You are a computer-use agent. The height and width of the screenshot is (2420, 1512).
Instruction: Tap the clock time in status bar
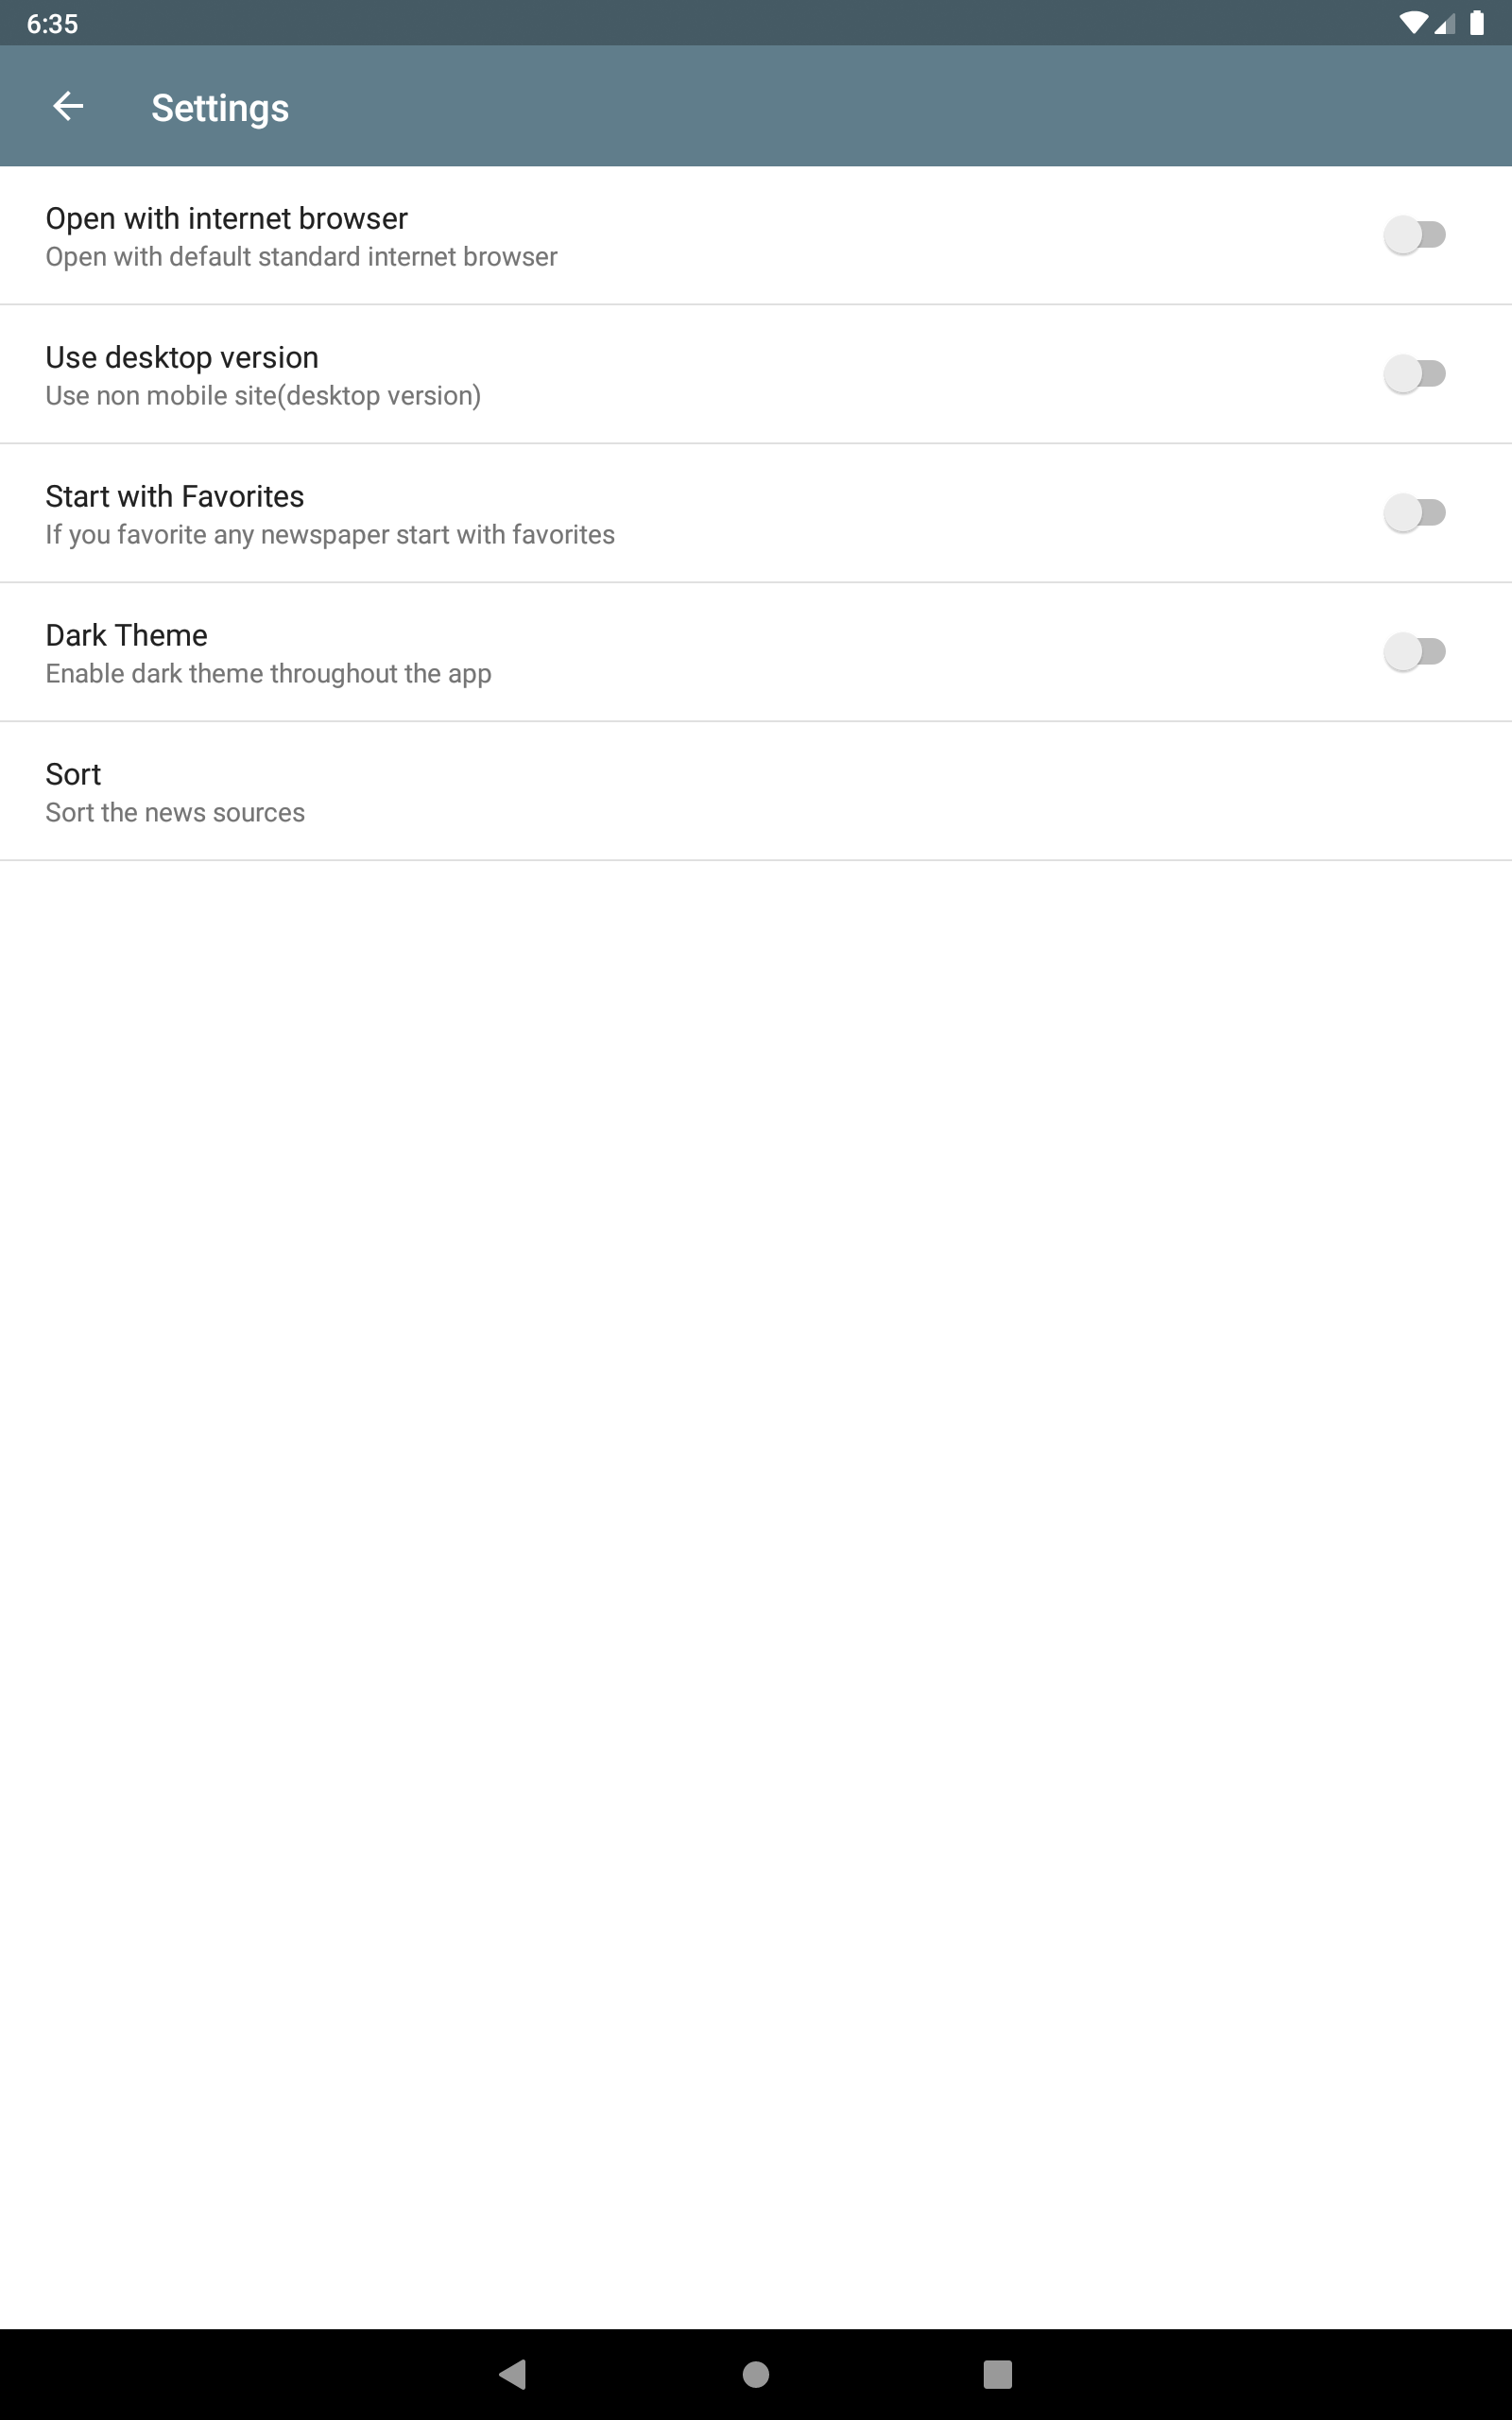[52, 23]
